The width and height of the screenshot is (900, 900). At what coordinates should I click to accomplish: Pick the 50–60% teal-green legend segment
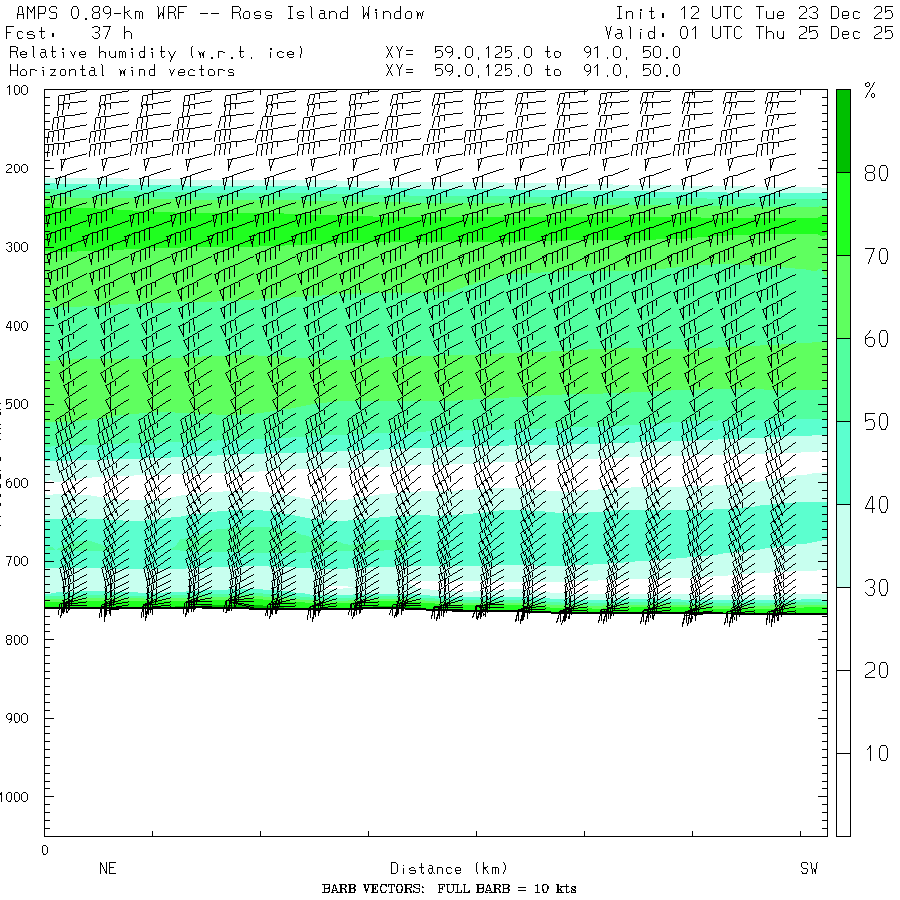click(843, 379)
